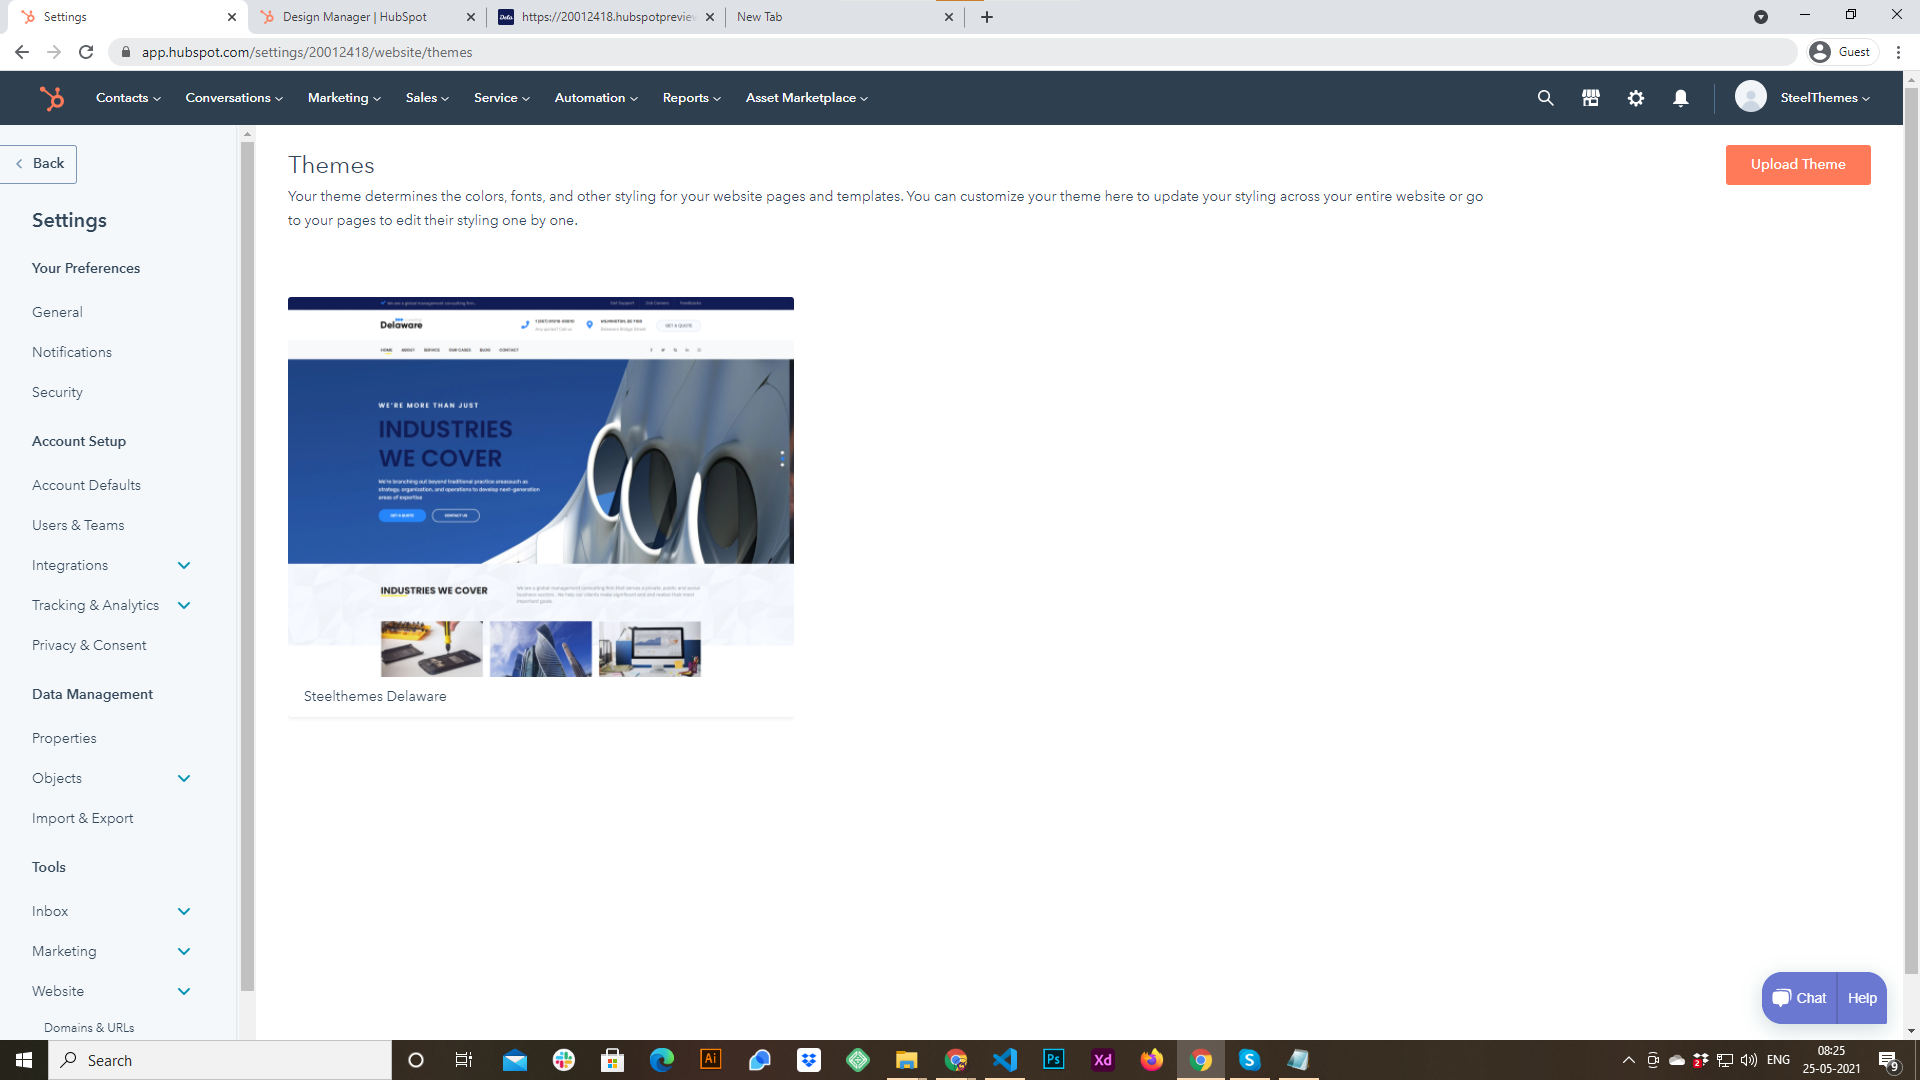Image resolution: width=1920 pixels, height=1080 pixels.
Task: Open the Chat bubble widget
Action: click(1799, 998)
